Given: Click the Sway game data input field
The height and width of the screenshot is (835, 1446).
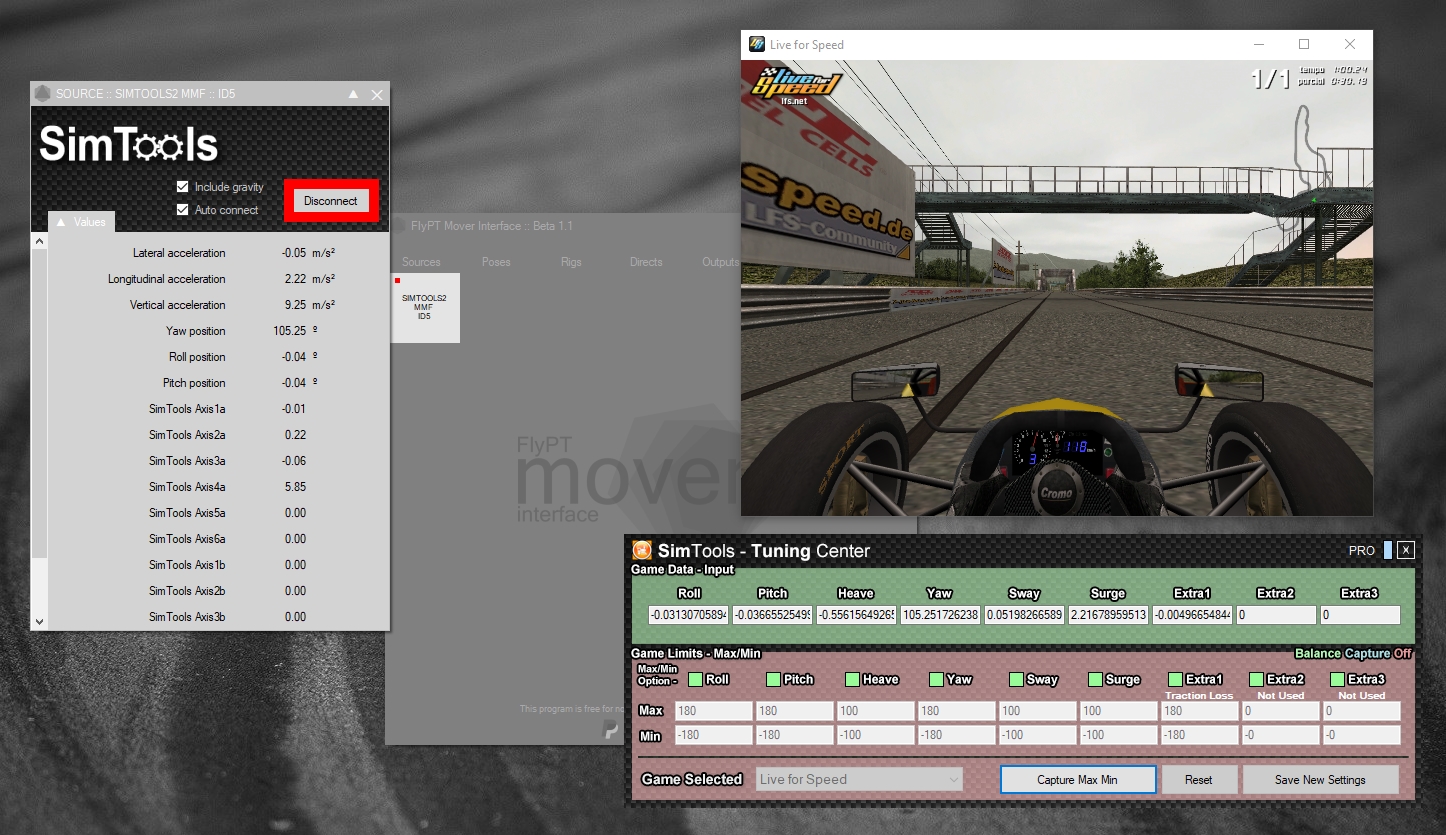Looking at the screenshot, I should coord(1025,615).
